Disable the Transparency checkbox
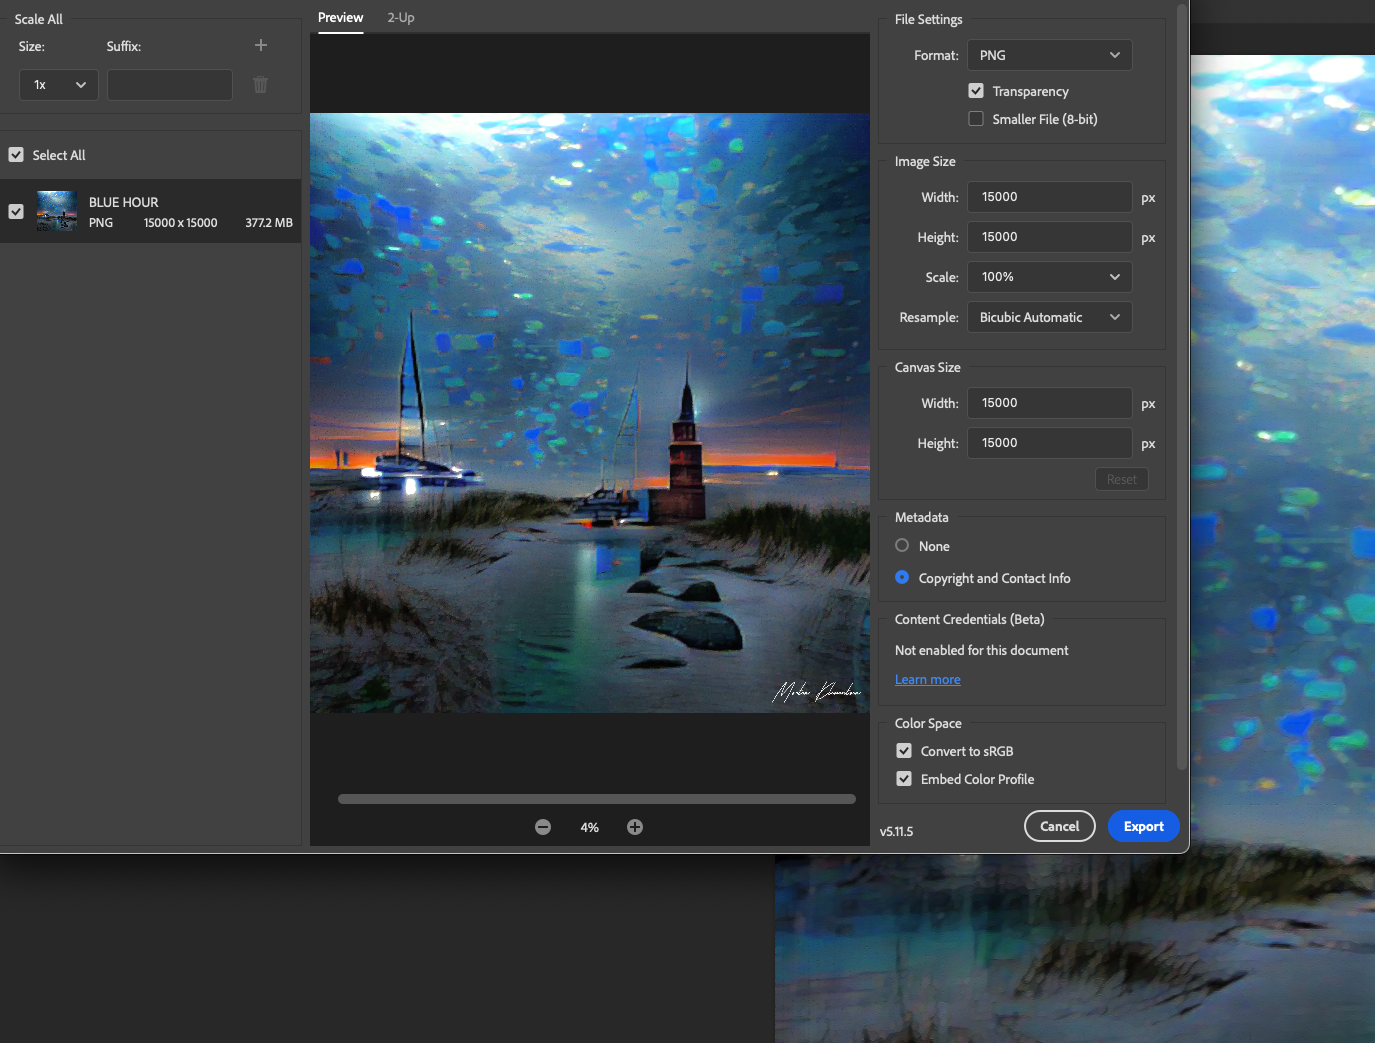This screenshot has height=1043, width=1375. [x=976, y=91]
